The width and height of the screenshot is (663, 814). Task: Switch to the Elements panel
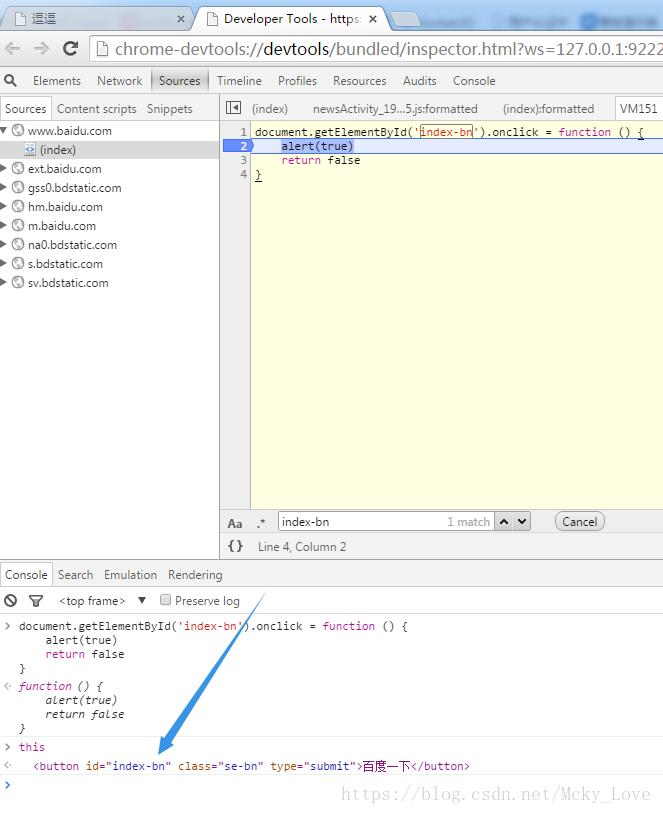57,81
